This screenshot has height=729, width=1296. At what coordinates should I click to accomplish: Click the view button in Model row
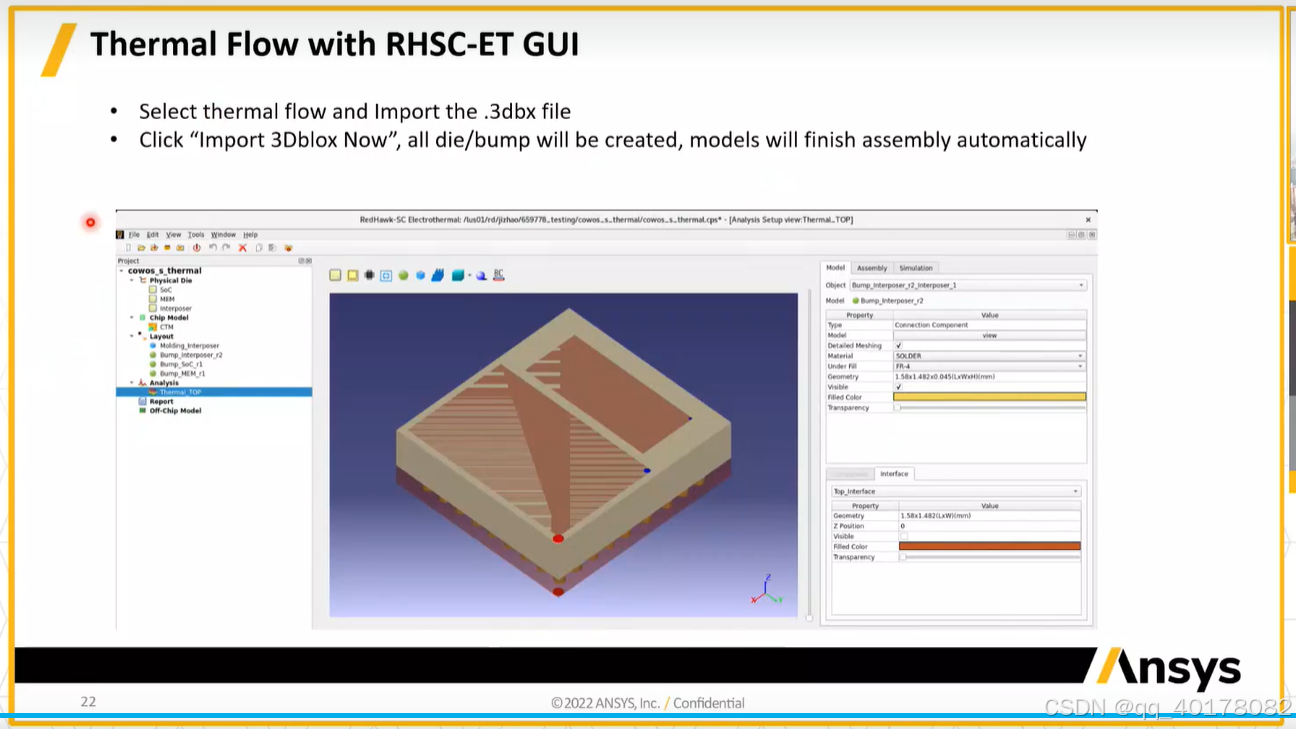989,336
